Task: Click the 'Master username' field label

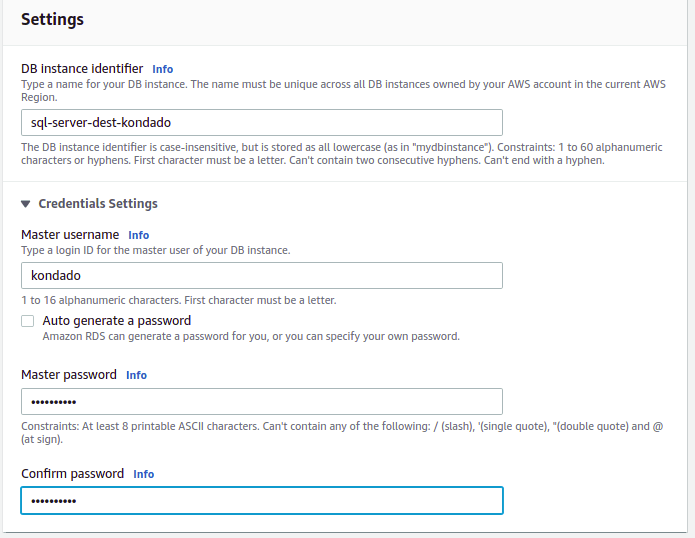Action: tap(70, 234)
